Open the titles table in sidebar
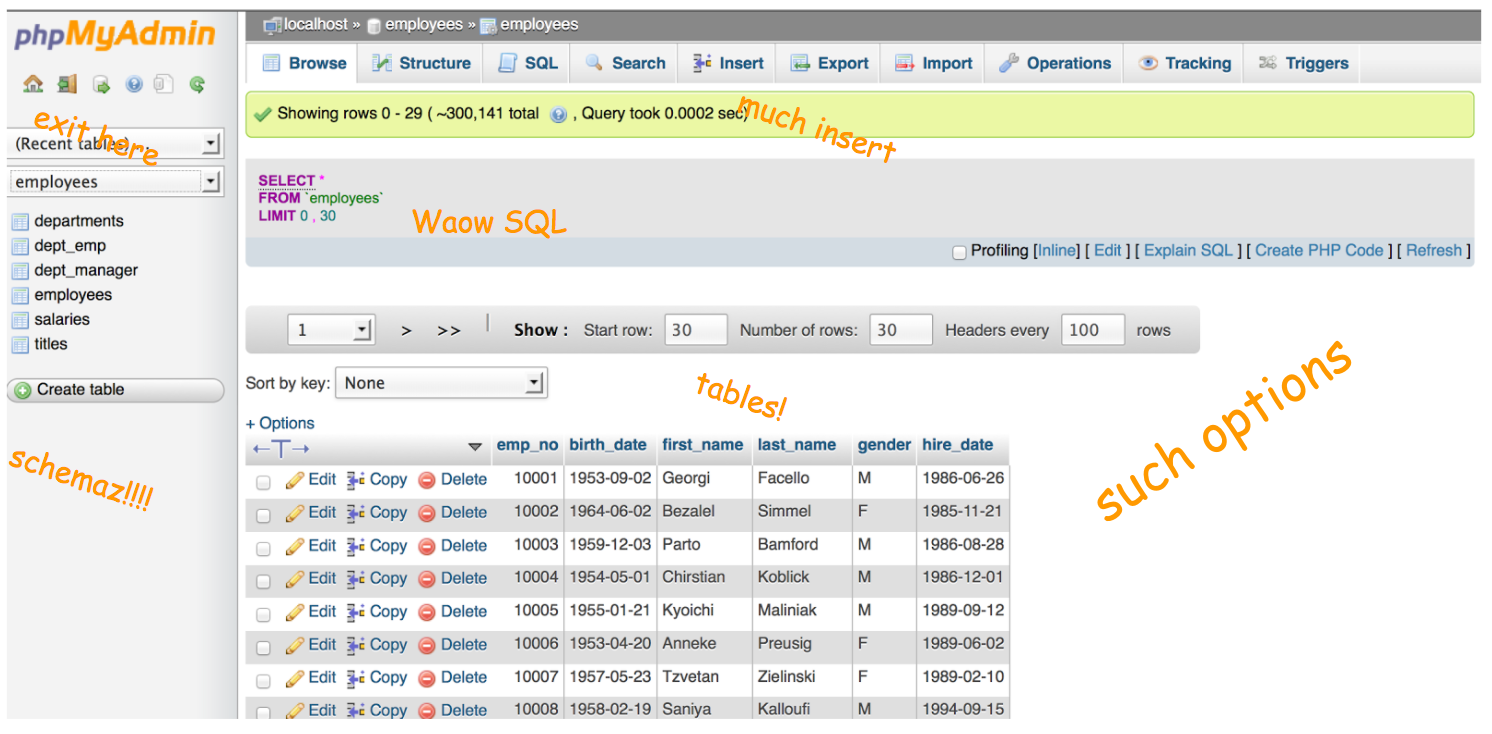The height and width of the screenshot is (734, 1492). pyautogui.click(x=51, y=344)
